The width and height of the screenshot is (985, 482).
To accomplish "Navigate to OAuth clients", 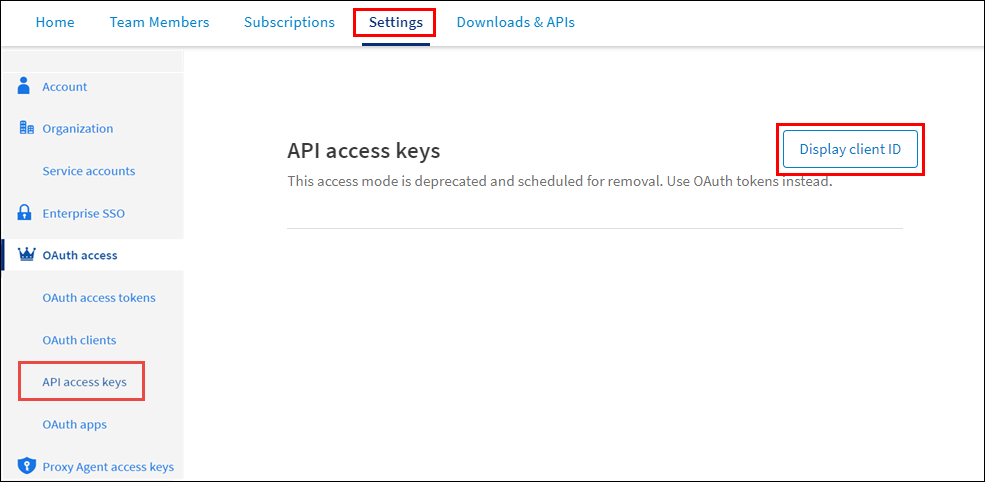I will click(79, 340).
